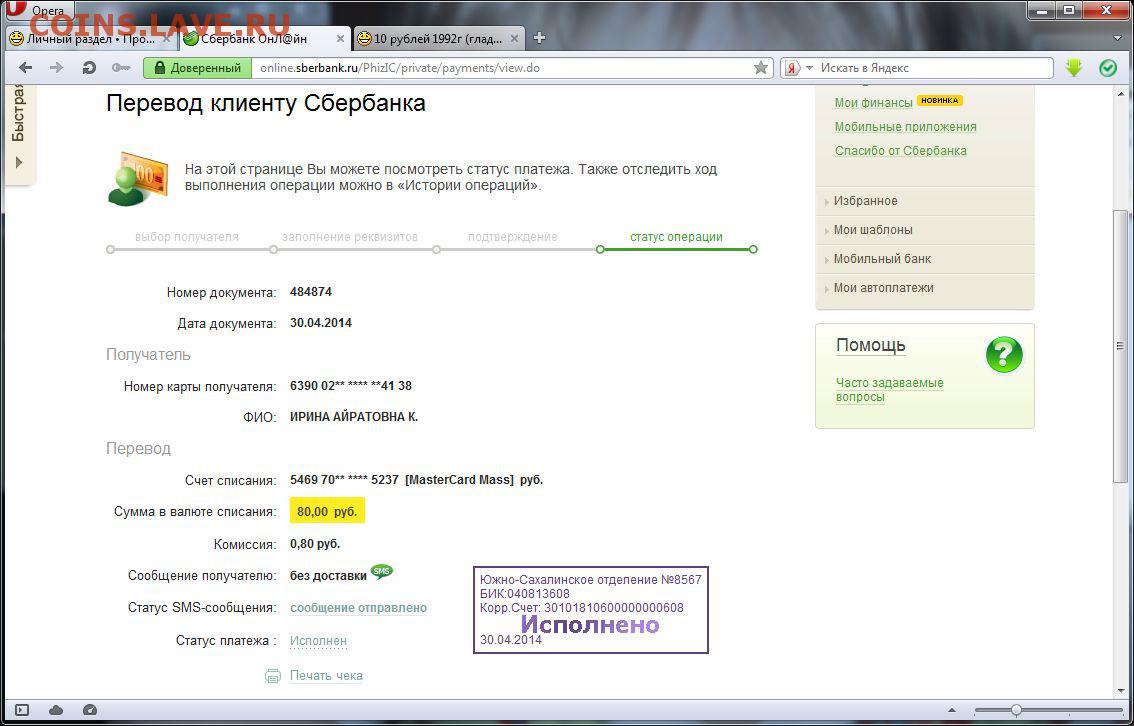
Task: Go back with the browser back arrow
Action: tap(25, 68)
